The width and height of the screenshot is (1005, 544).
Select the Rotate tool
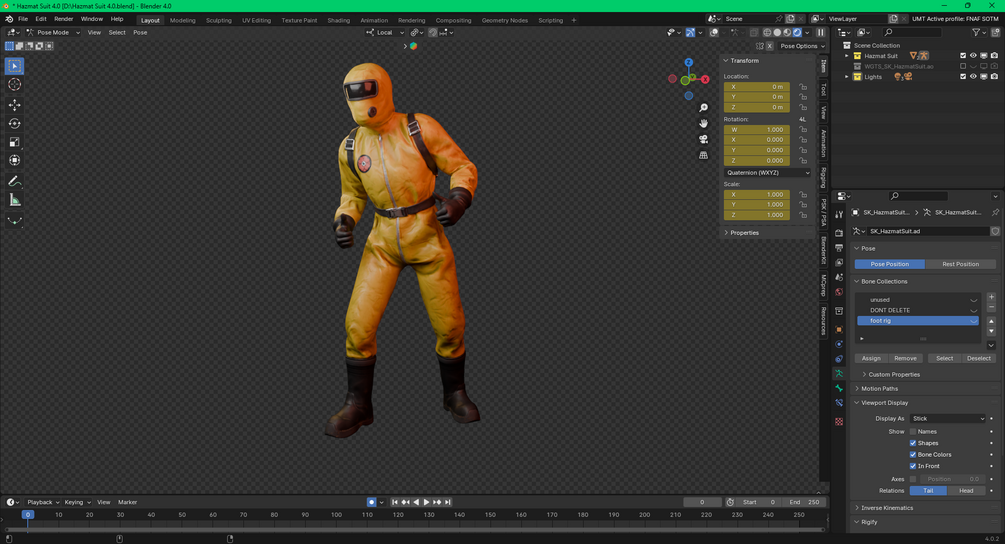[15, 124]
